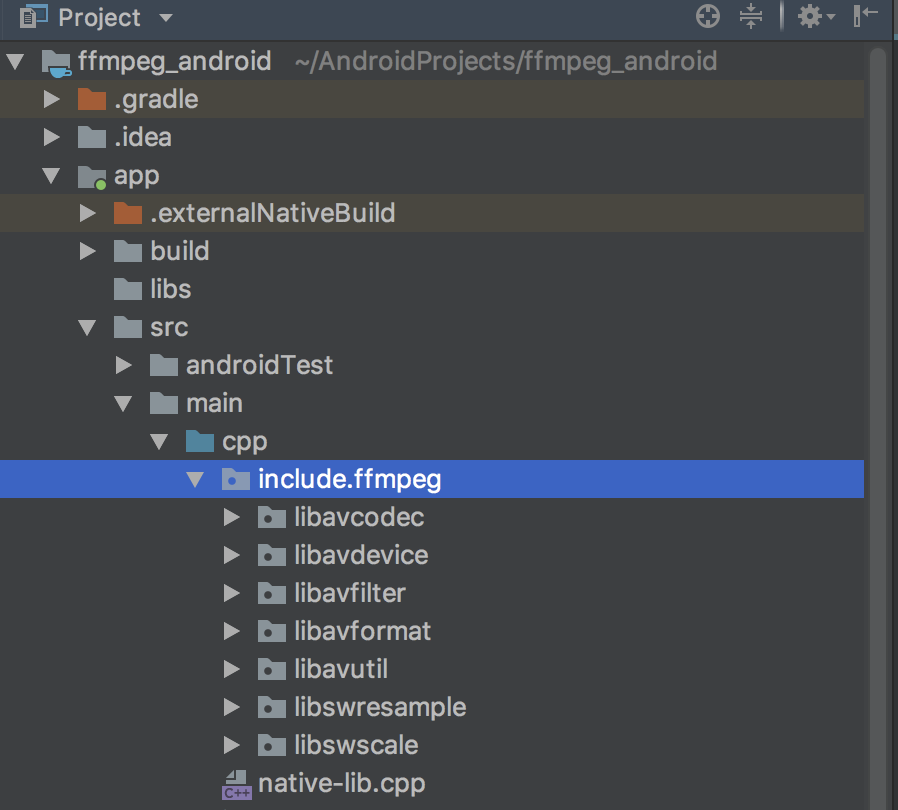This screenshot has width=898, height=810.
Task: Expand the androidTest folder
Action: [x=124, y=366]
